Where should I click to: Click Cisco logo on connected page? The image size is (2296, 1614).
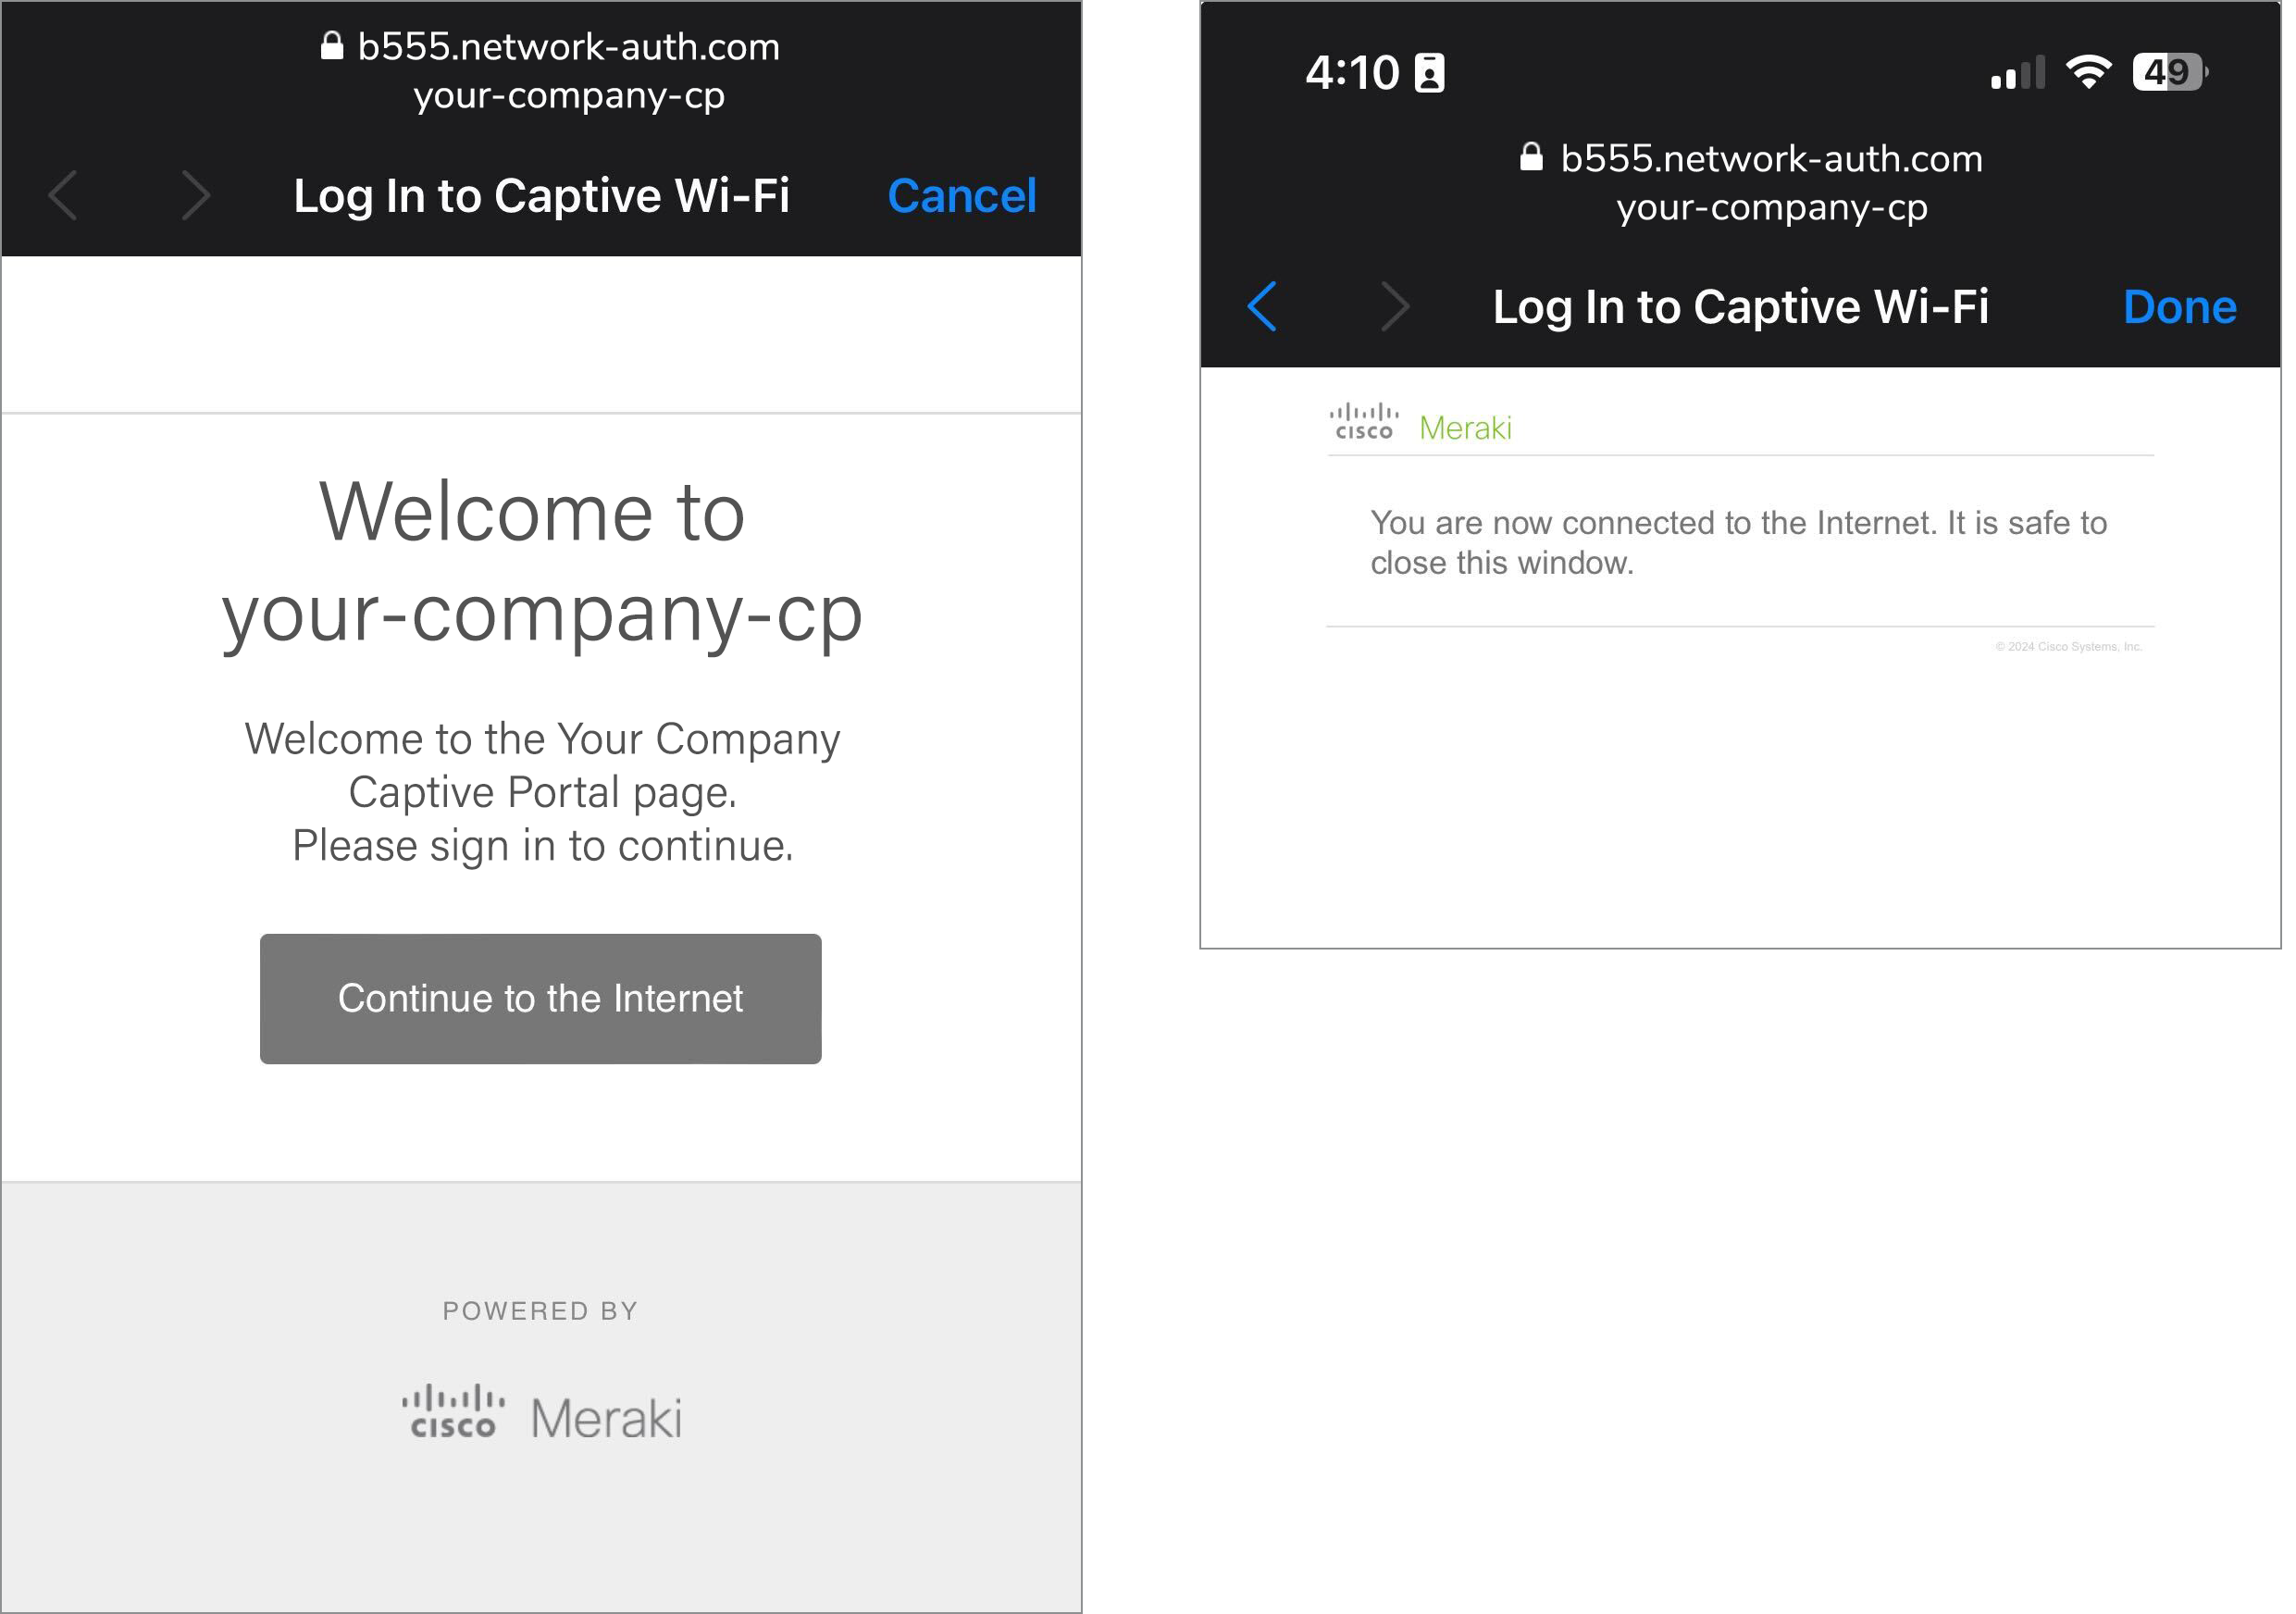click(x=1363, y=422)
